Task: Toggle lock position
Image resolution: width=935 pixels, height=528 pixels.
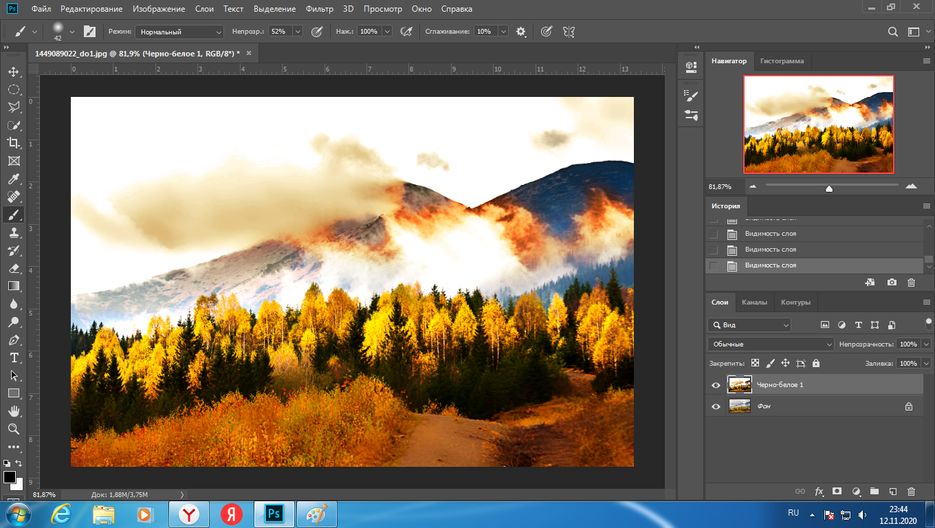Action: click(x=785, y=363)
